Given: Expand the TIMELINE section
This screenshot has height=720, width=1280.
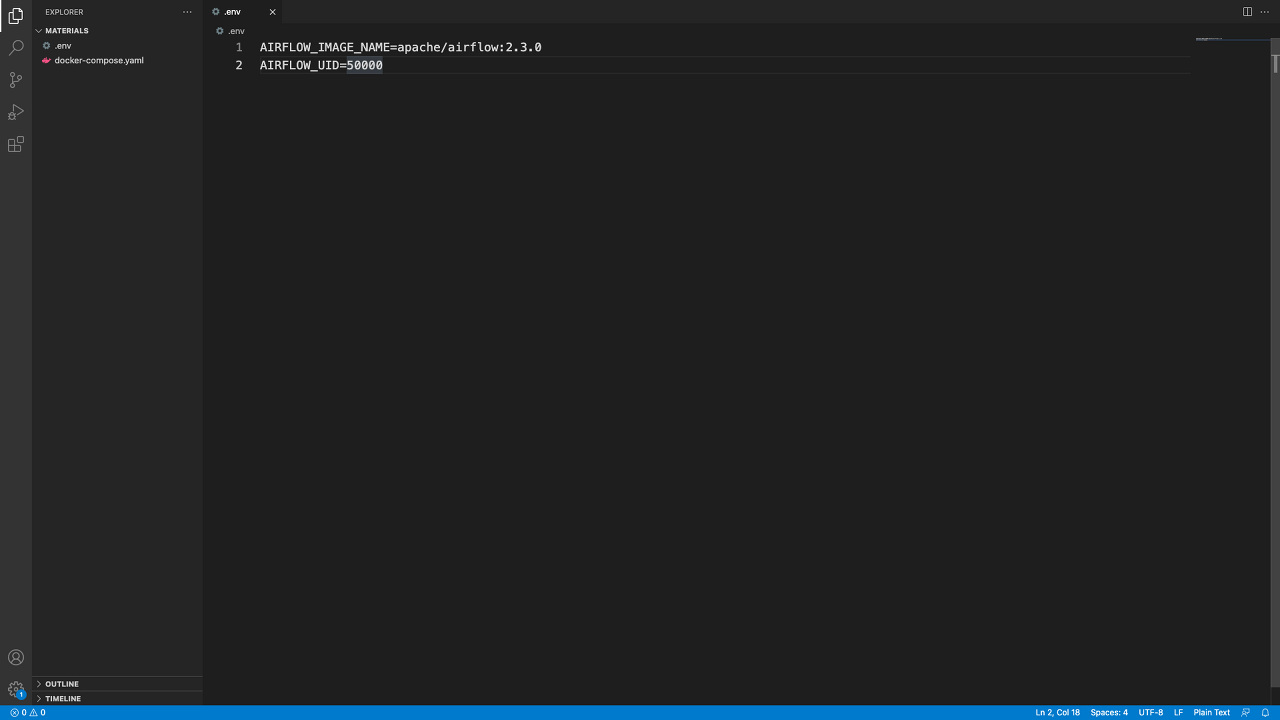Looking at the screenshot, I should tap(118, 698).
